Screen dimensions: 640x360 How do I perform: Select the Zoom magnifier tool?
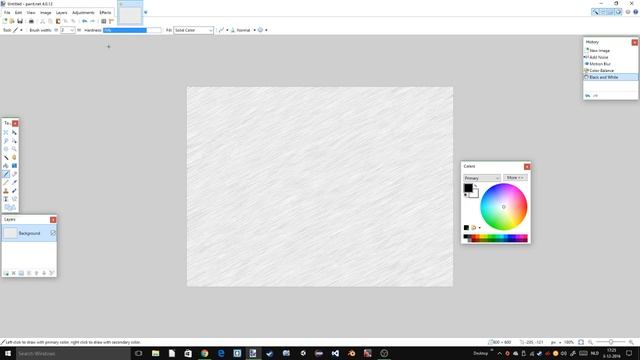[x=14, y=149]
